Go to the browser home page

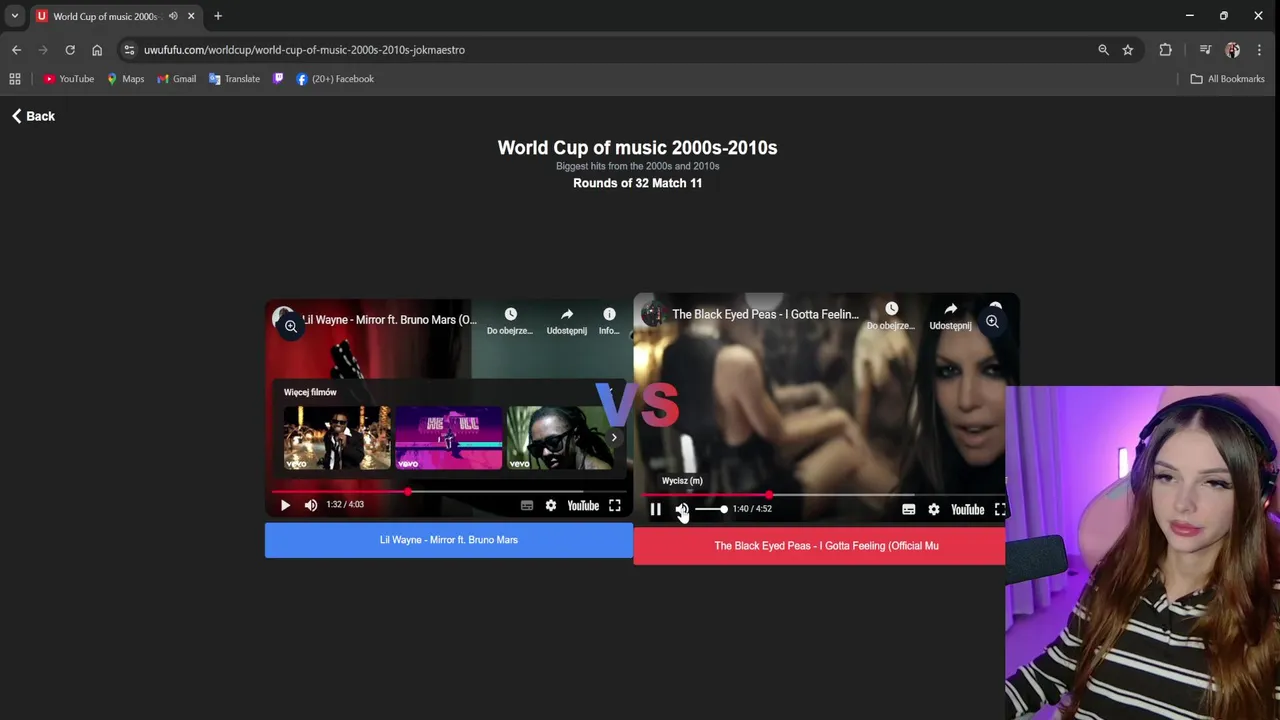[97, 50]
